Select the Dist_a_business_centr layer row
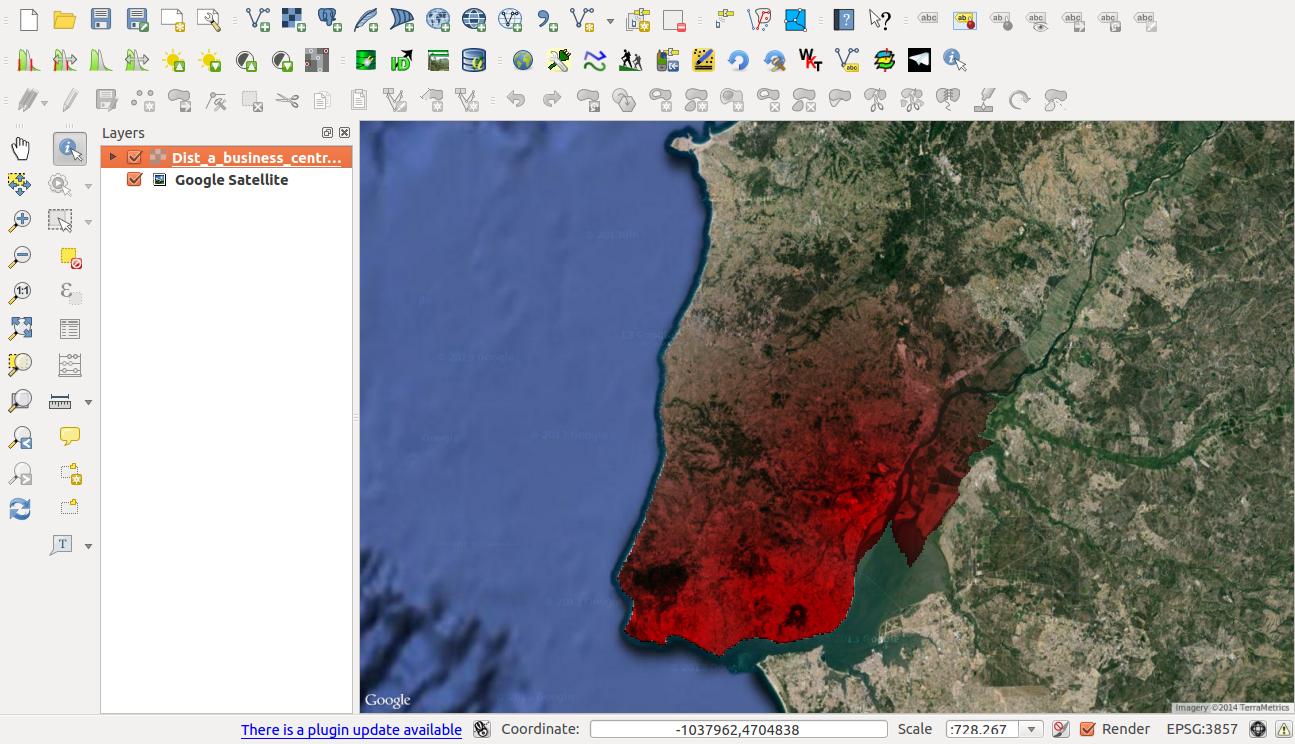 [227, 157]
